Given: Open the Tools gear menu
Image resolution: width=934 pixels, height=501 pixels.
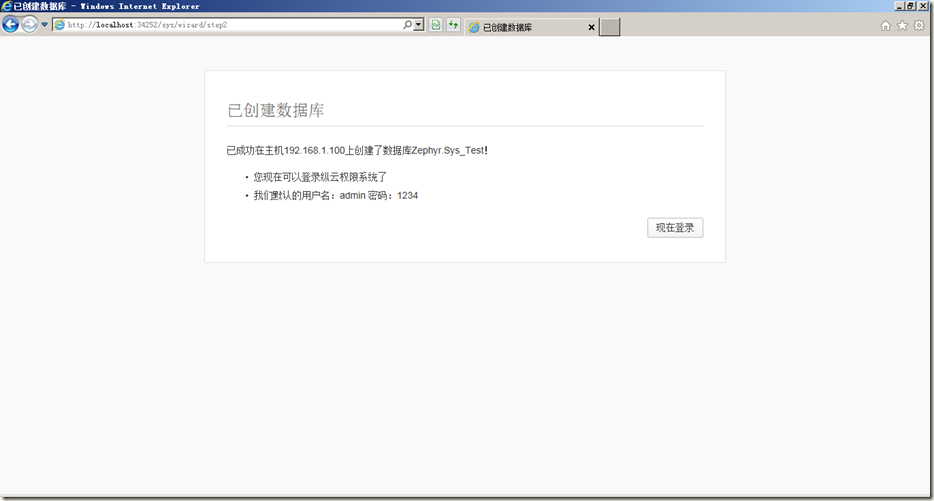Looking at the screenshot, I should [919, 26].
